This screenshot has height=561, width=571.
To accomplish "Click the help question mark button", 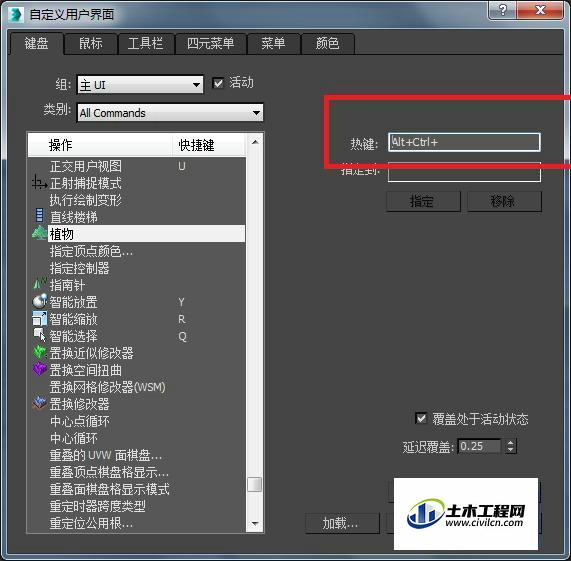I will tap(502, 10).
